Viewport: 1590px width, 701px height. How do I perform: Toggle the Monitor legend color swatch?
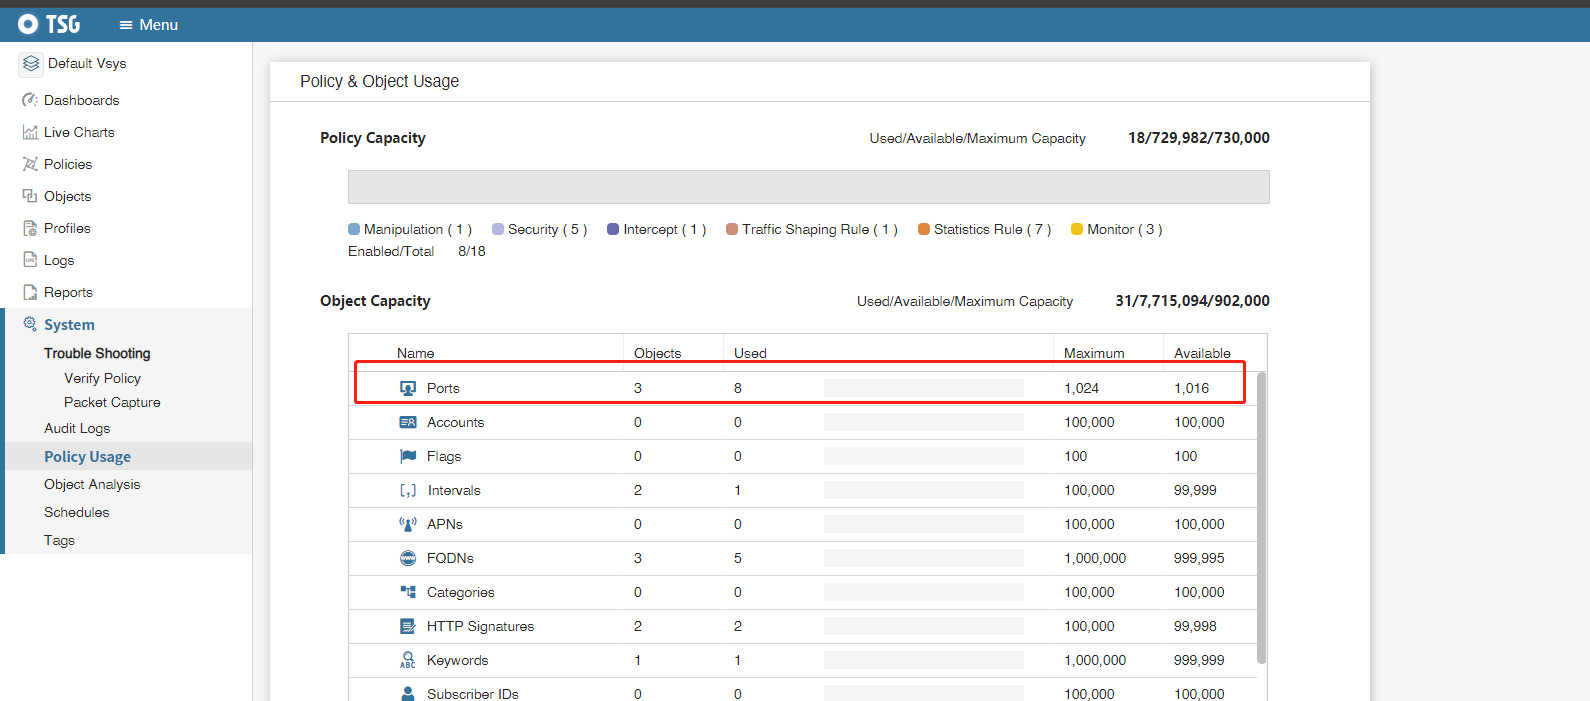pyautogui.click(x=1077, y=229)
